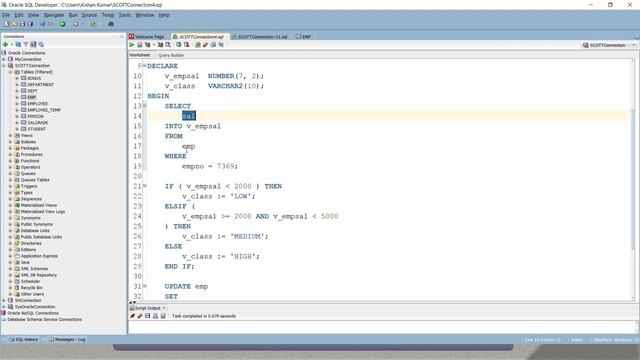
Task: Open the Navigate menu
Action: coord(54,15)
